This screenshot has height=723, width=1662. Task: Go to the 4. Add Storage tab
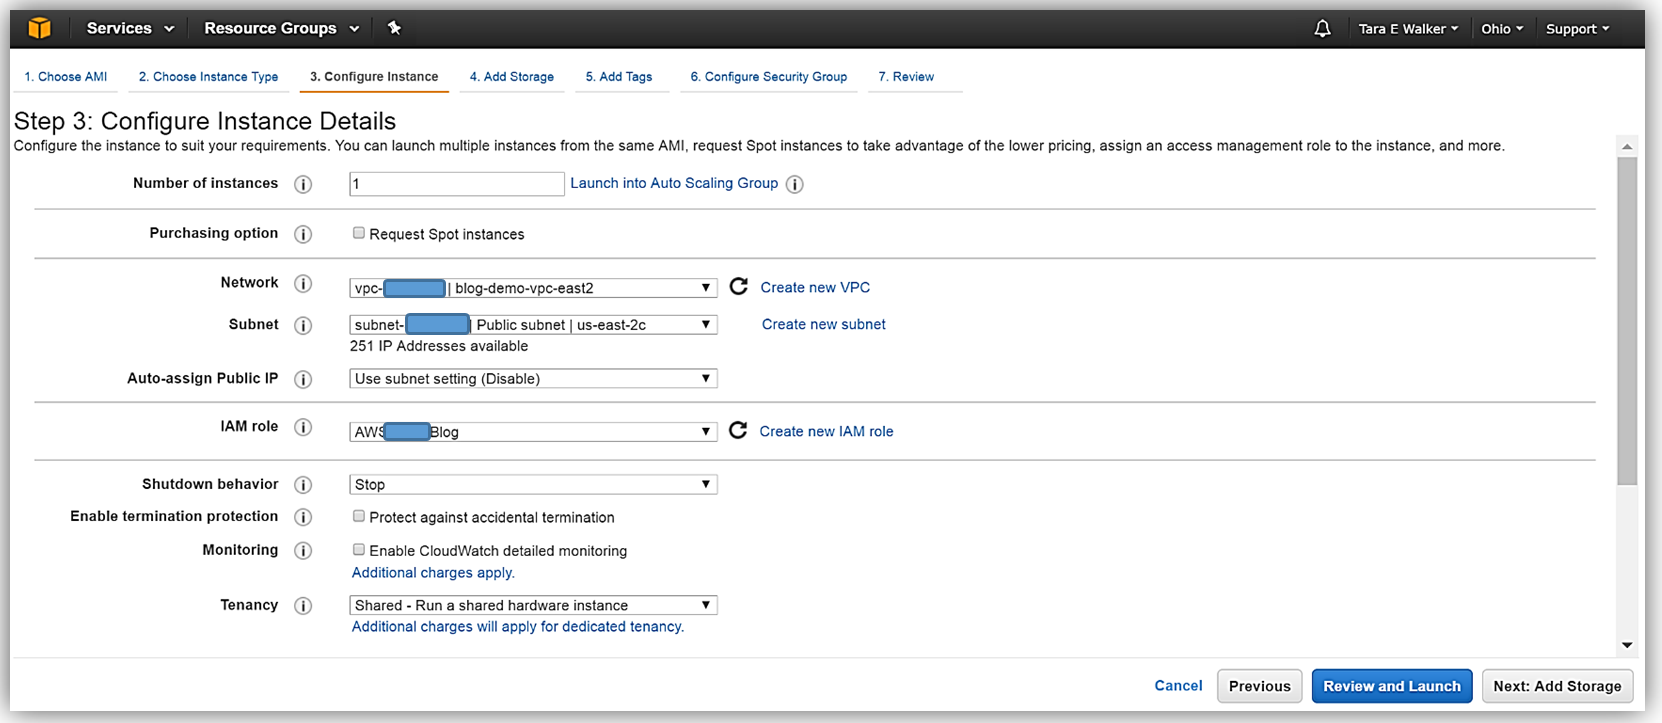click(511, 77)
